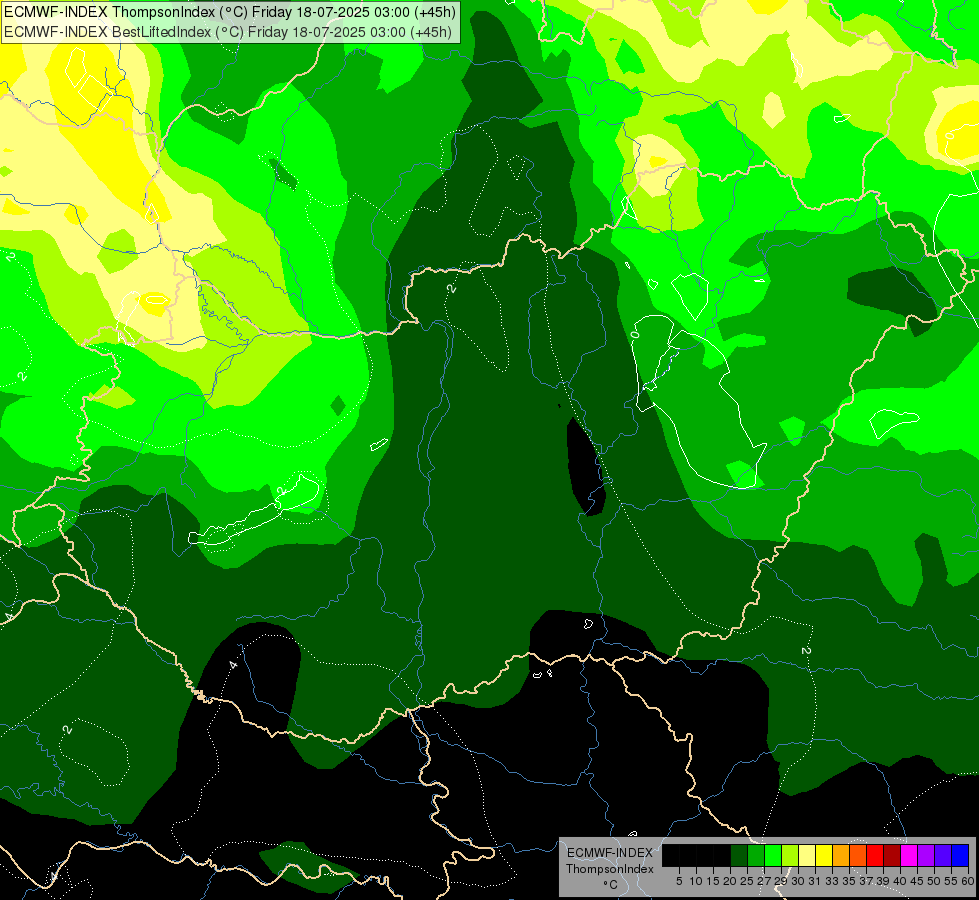Select the purple 45–50 legend swatch

click(x=926, y=855)
